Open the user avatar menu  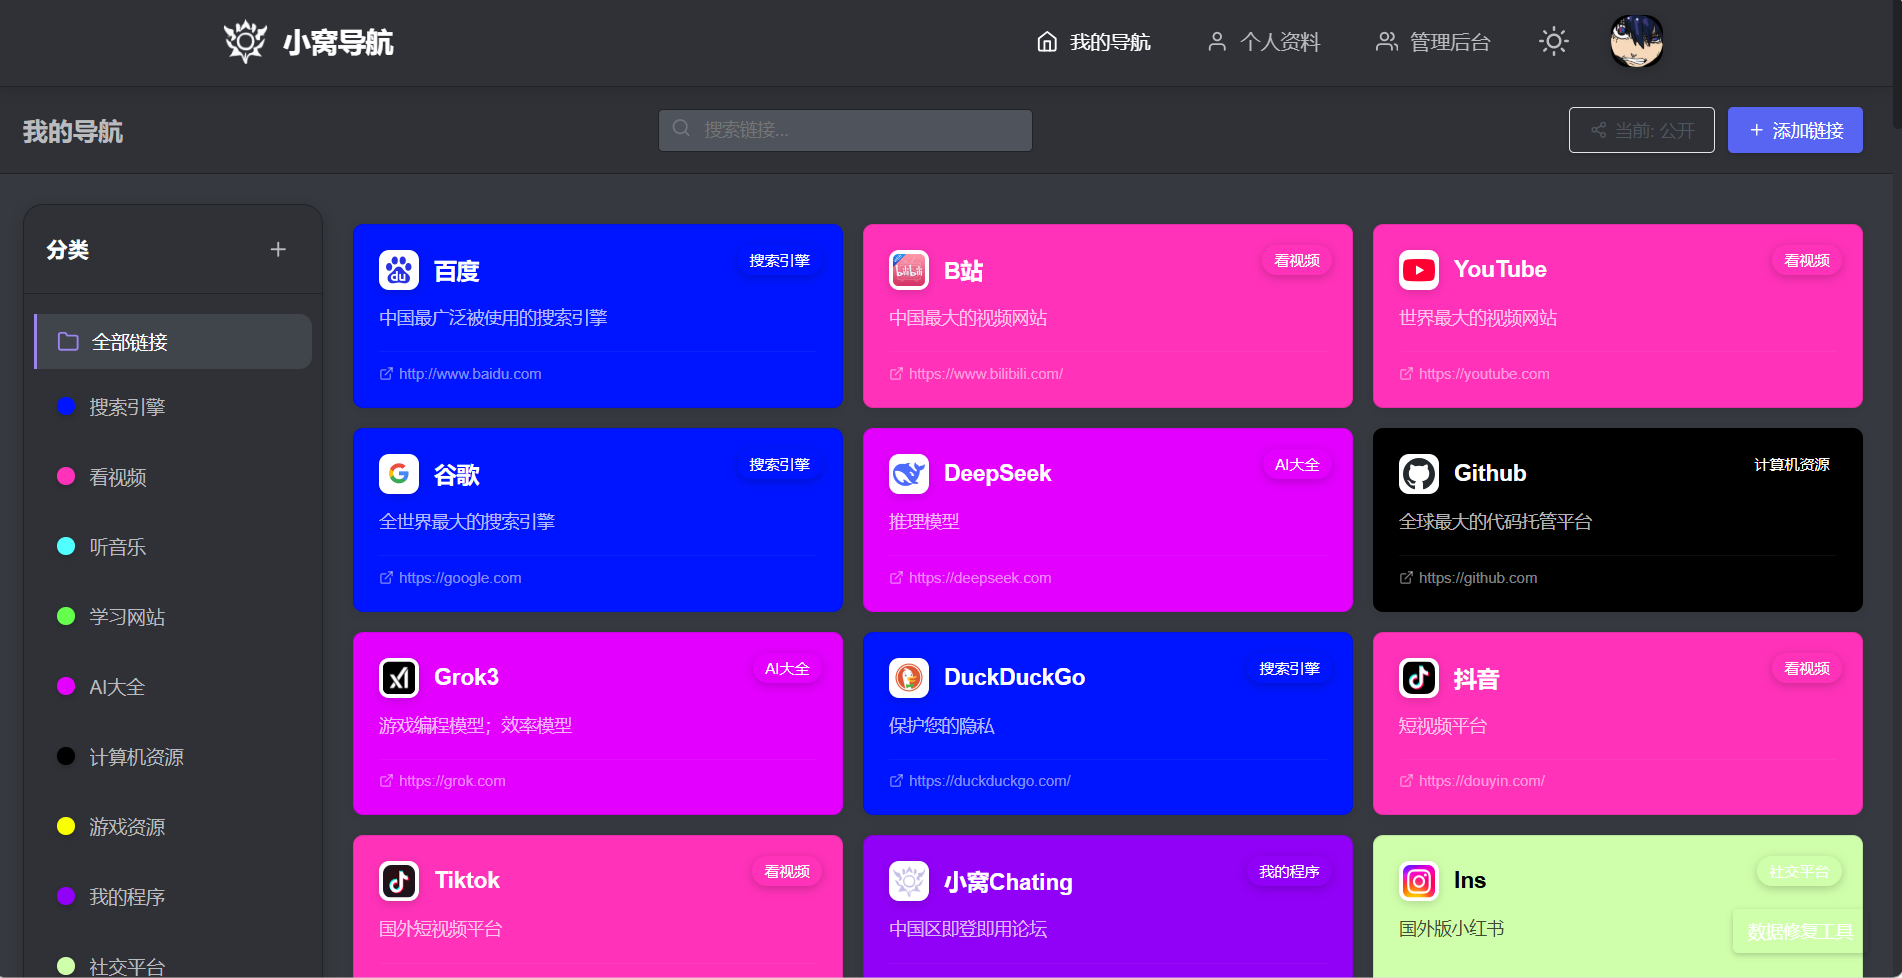click(1637, 42)
